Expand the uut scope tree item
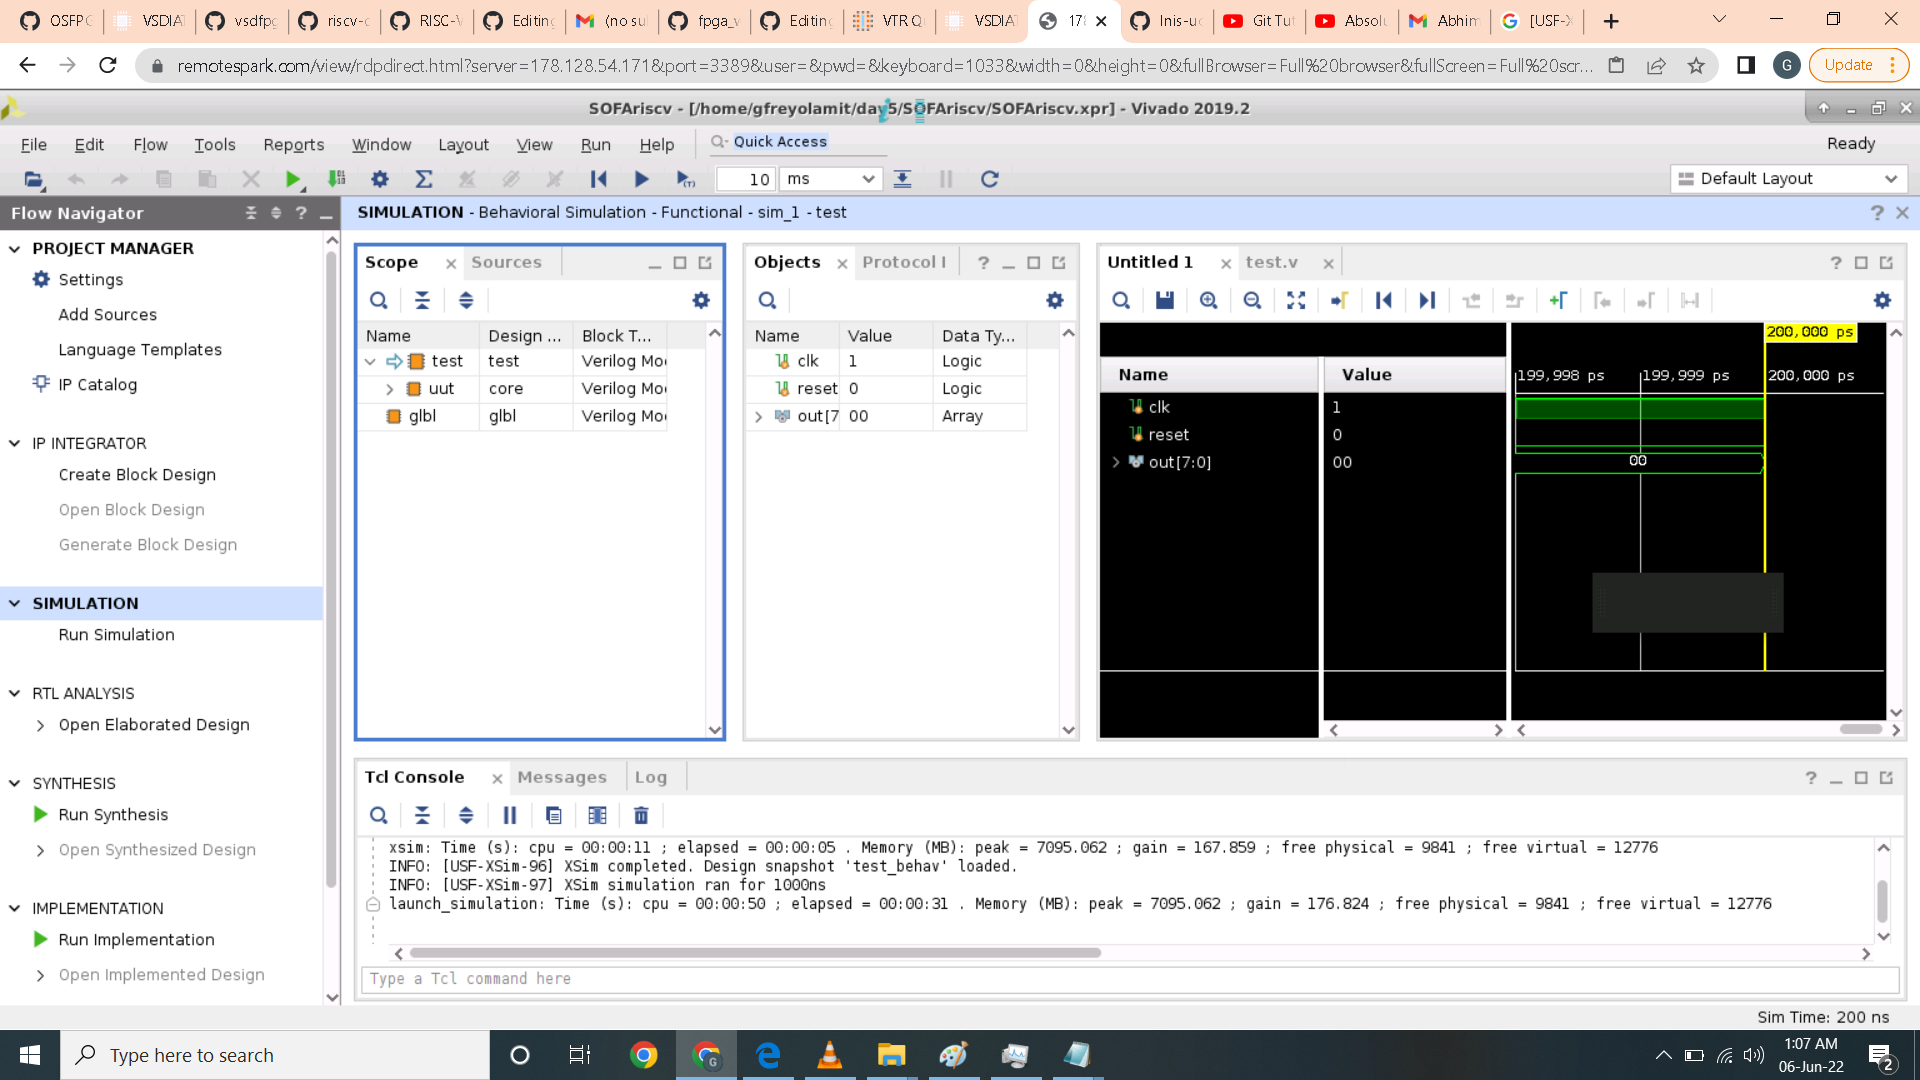The width and height of the screenshot is (1920, 1080). tap(390, 389)
